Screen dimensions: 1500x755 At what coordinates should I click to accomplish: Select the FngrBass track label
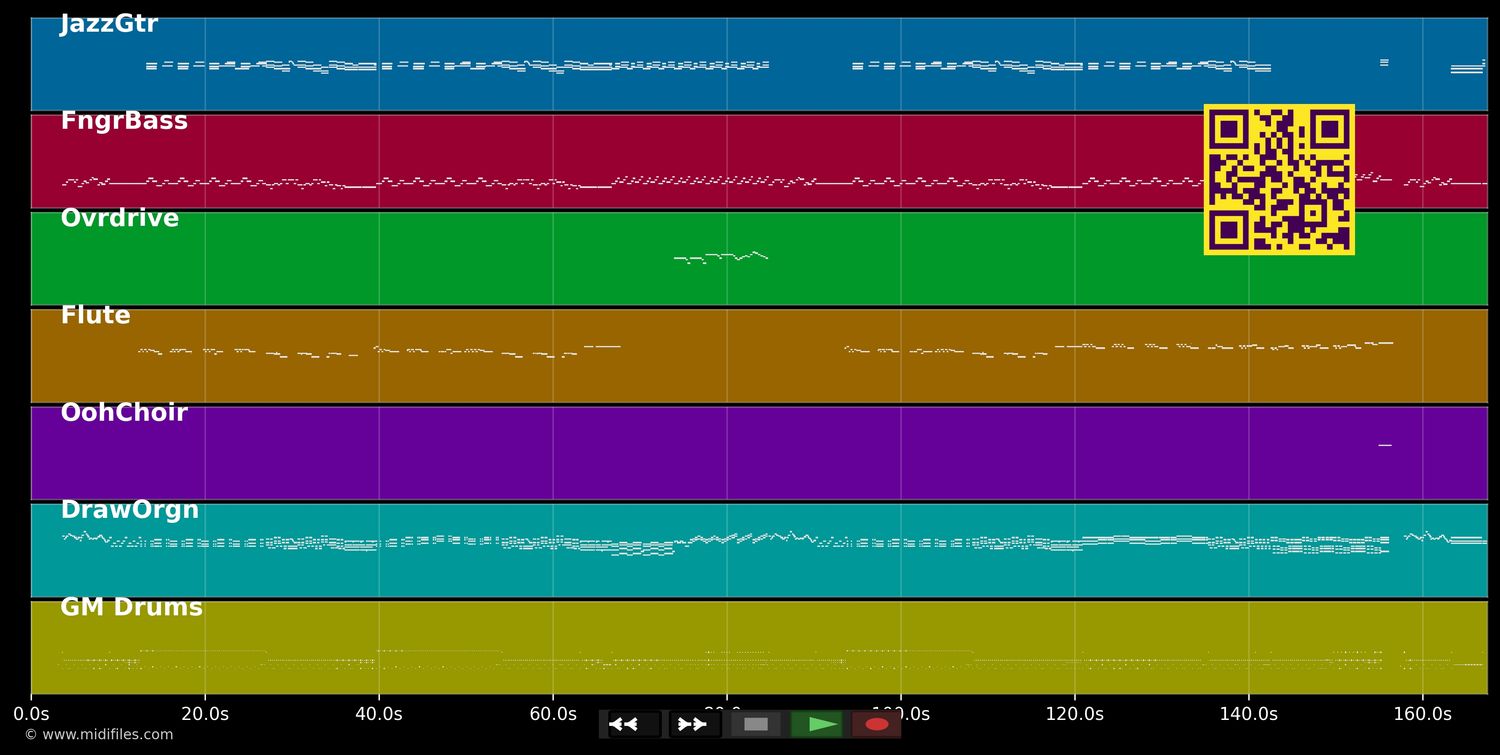124,121
